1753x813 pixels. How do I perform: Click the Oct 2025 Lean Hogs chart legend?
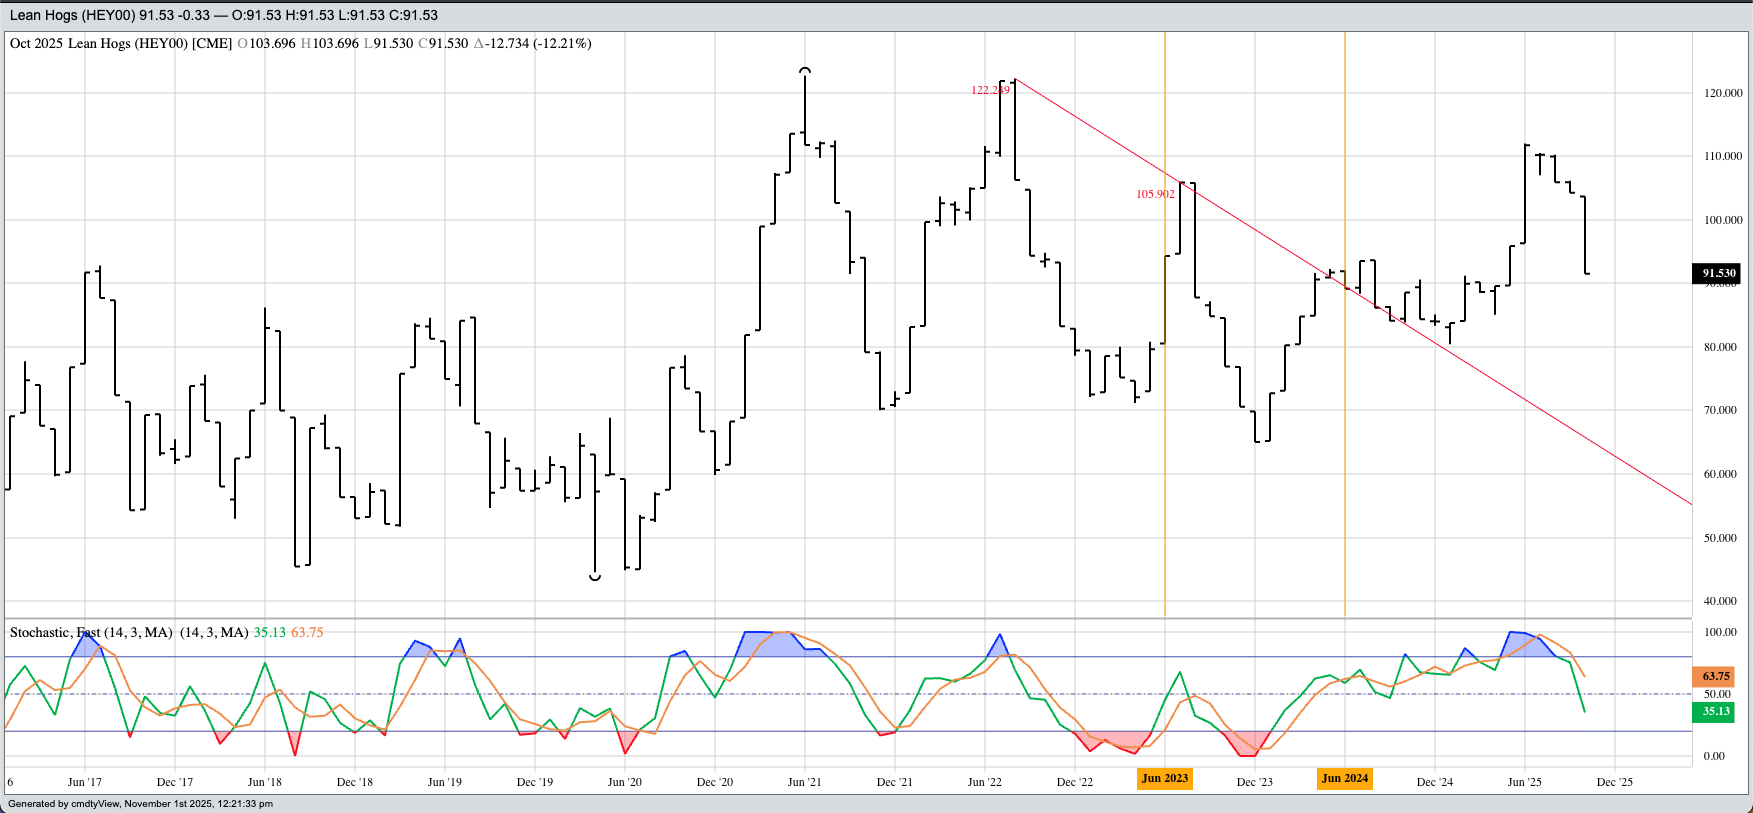coord(120,44)
